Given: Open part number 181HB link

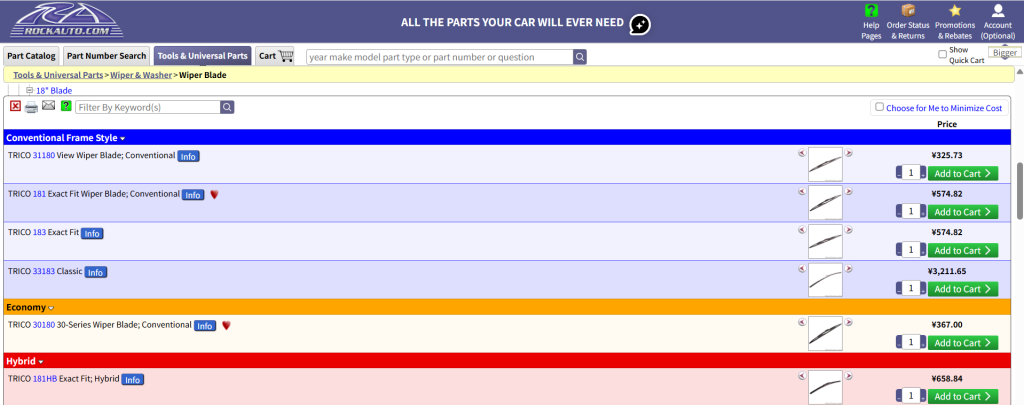Looking at the screenshot, I should coord(45,378).
